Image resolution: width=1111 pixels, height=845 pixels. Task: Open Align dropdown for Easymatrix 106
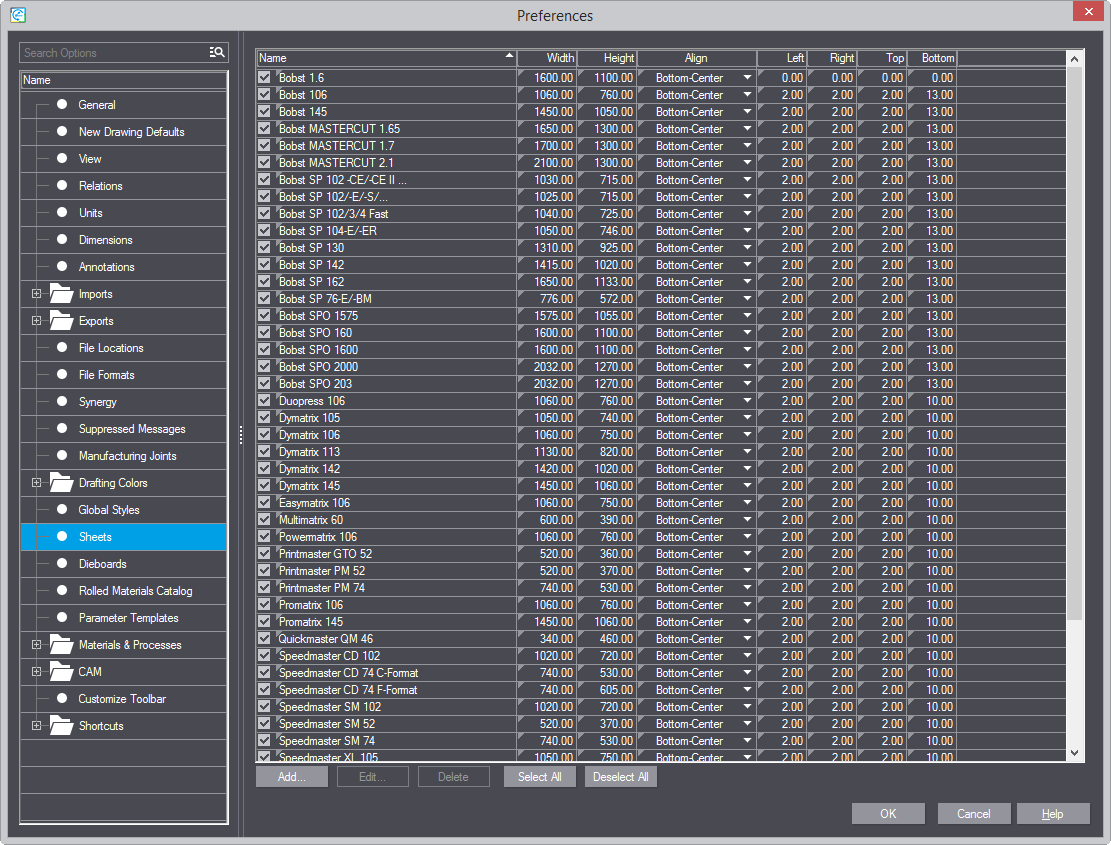click(x=747, y=503)
